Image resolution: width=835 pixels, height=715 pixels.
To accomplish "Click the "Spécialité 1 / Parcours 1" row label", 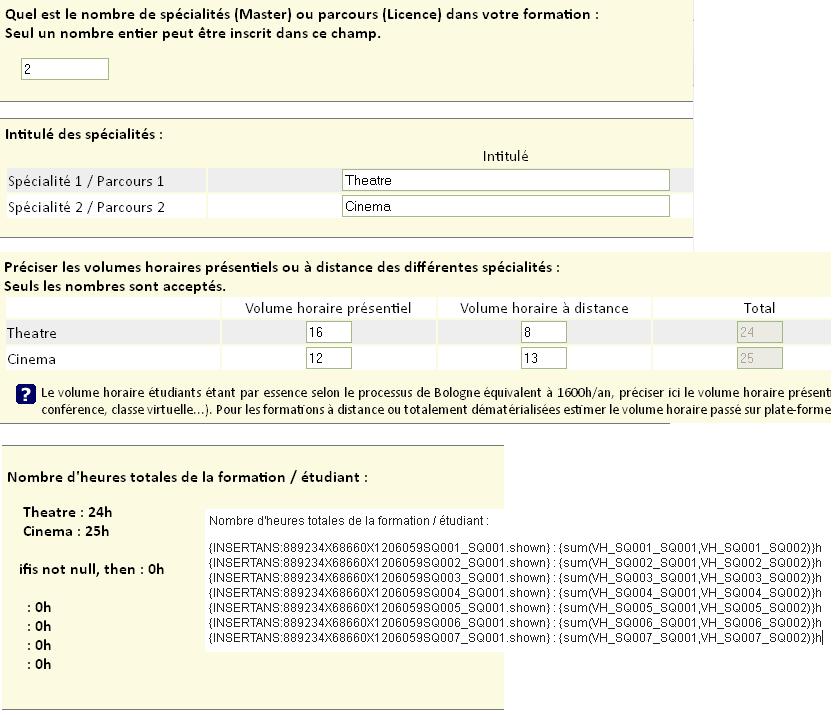I will coord(86,182).
